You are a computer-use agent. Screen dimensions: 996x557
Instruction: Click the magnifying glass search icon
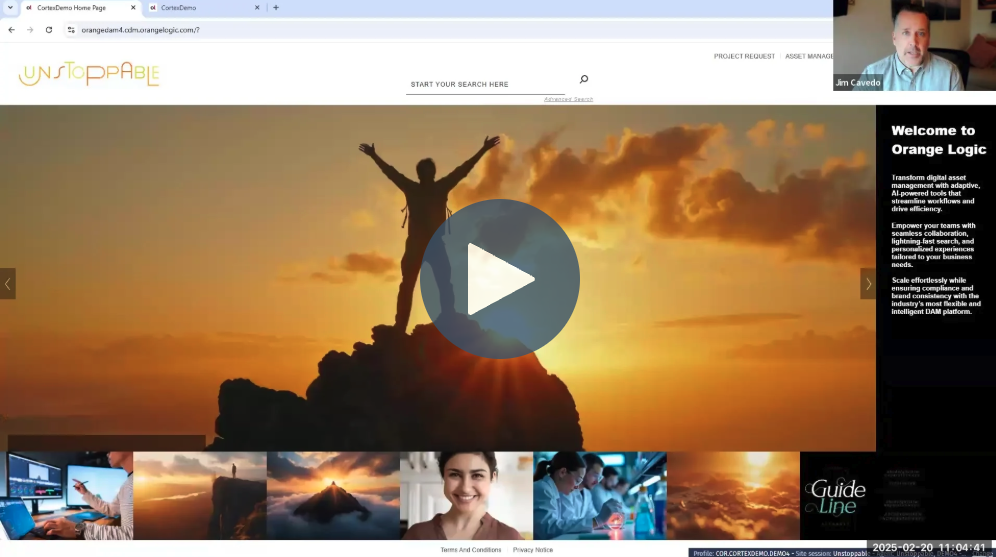tap(584, 80)
